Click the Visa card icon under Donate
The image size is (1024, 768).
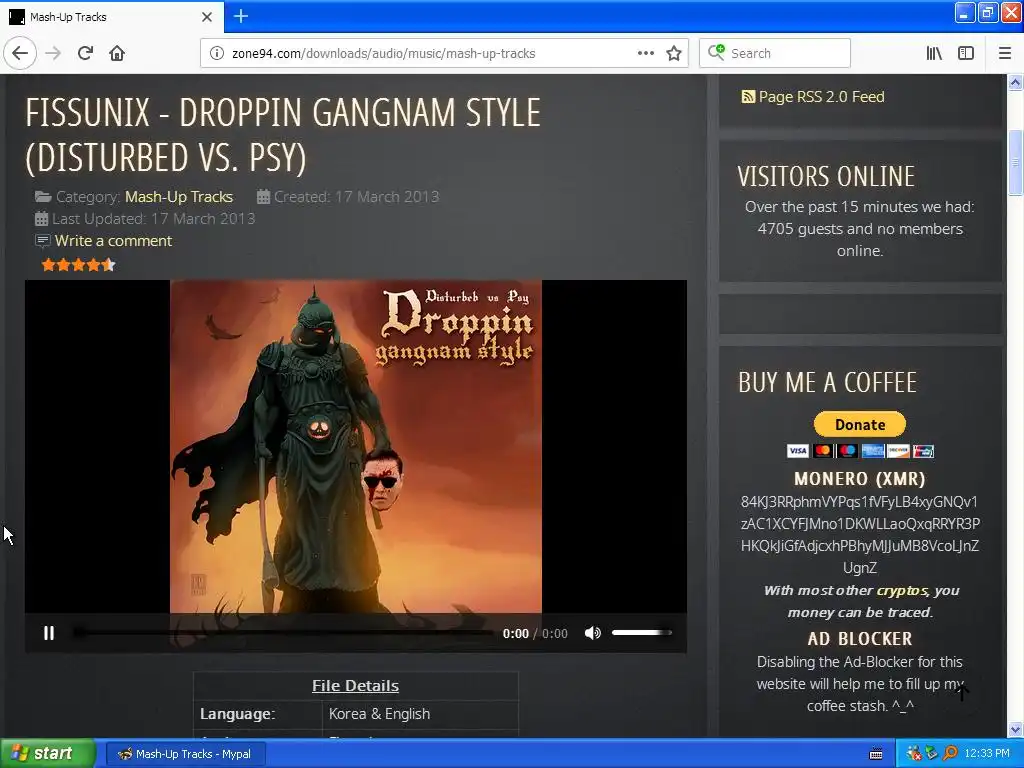coord(797,451)
